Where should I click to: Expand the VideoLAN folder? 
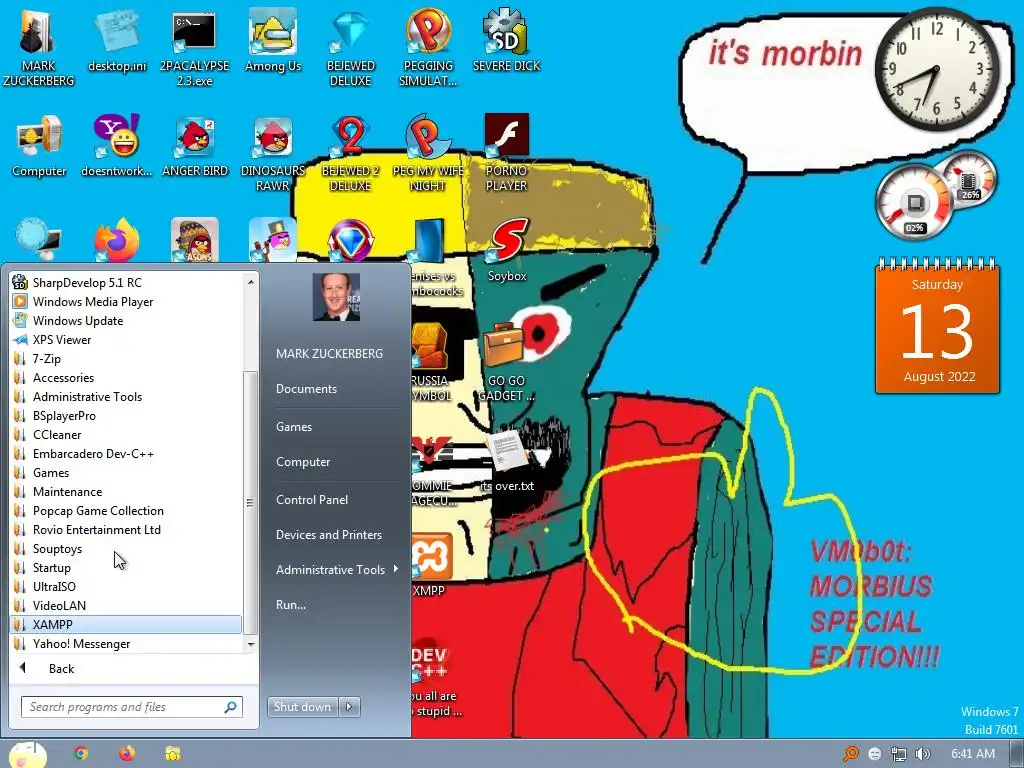(125, 605)
